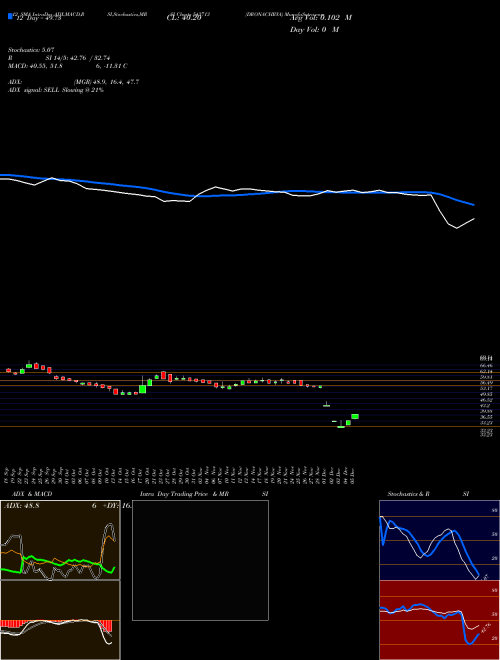Viewport: 500px width, 660px height.
Task: Open the blue Stochastics chart panel
Action: [x=439, y=540]
